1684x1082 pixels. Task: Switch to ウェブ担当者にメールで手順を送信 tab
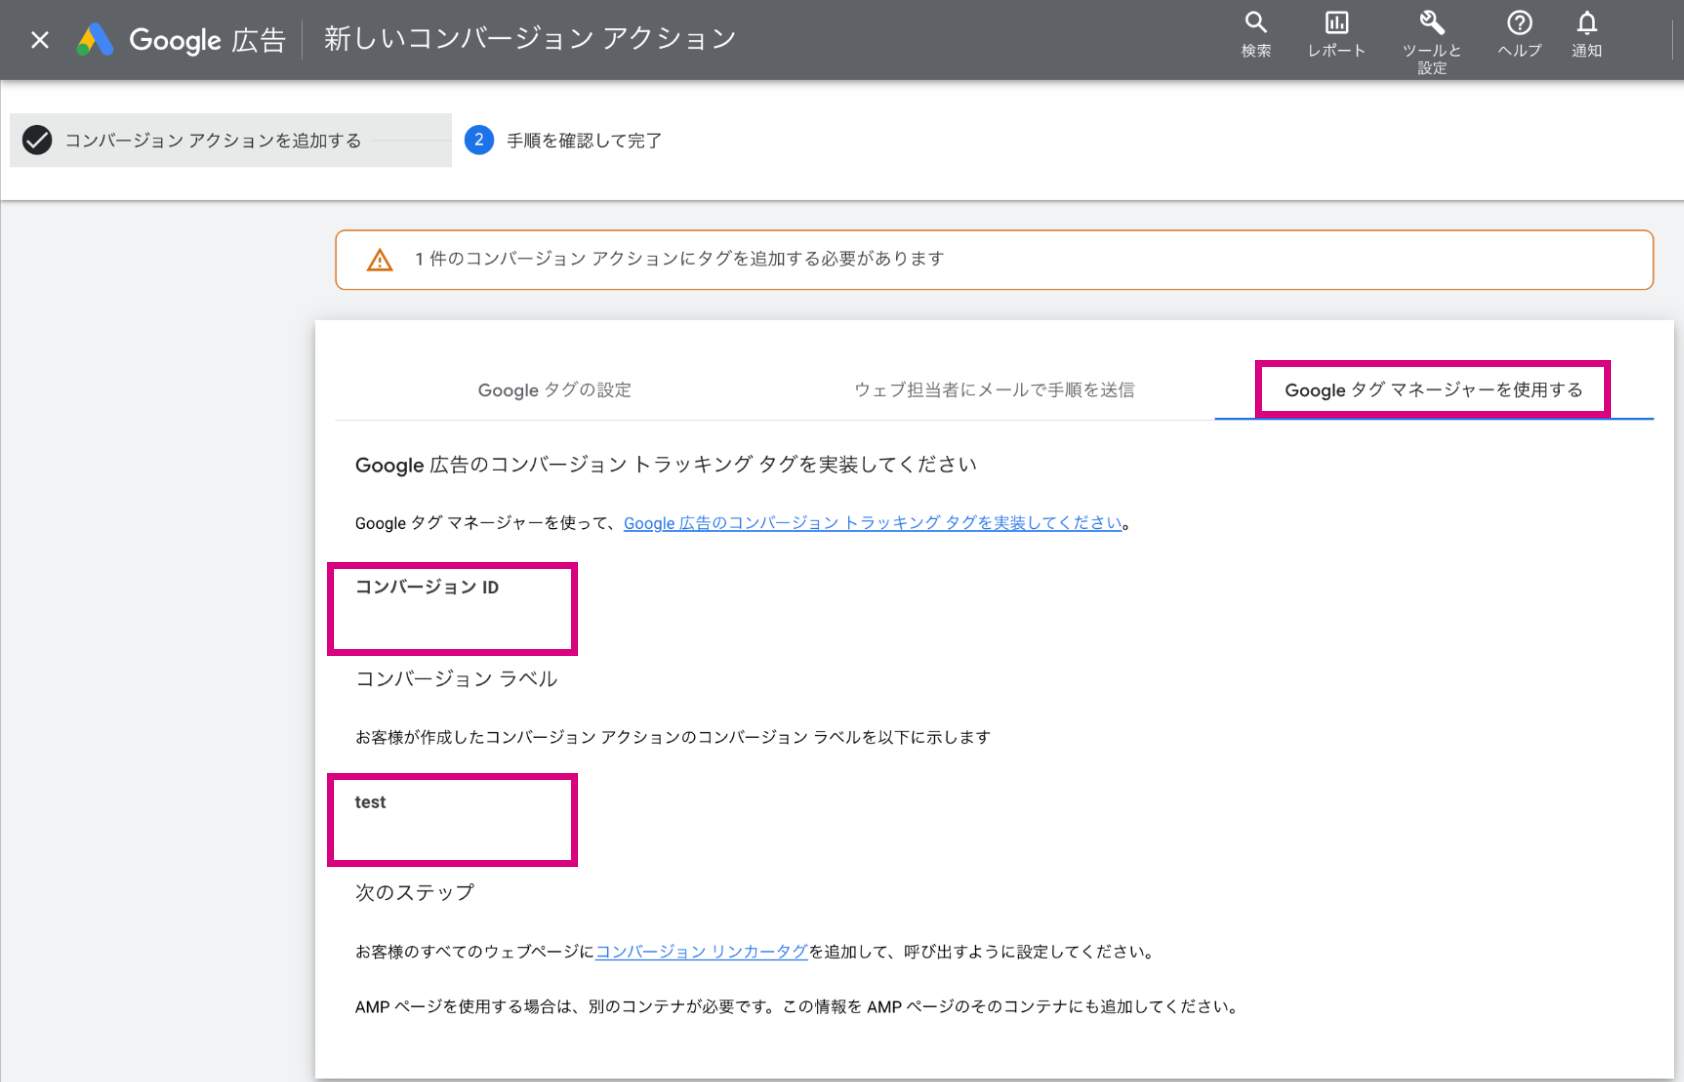click(994, 390)
